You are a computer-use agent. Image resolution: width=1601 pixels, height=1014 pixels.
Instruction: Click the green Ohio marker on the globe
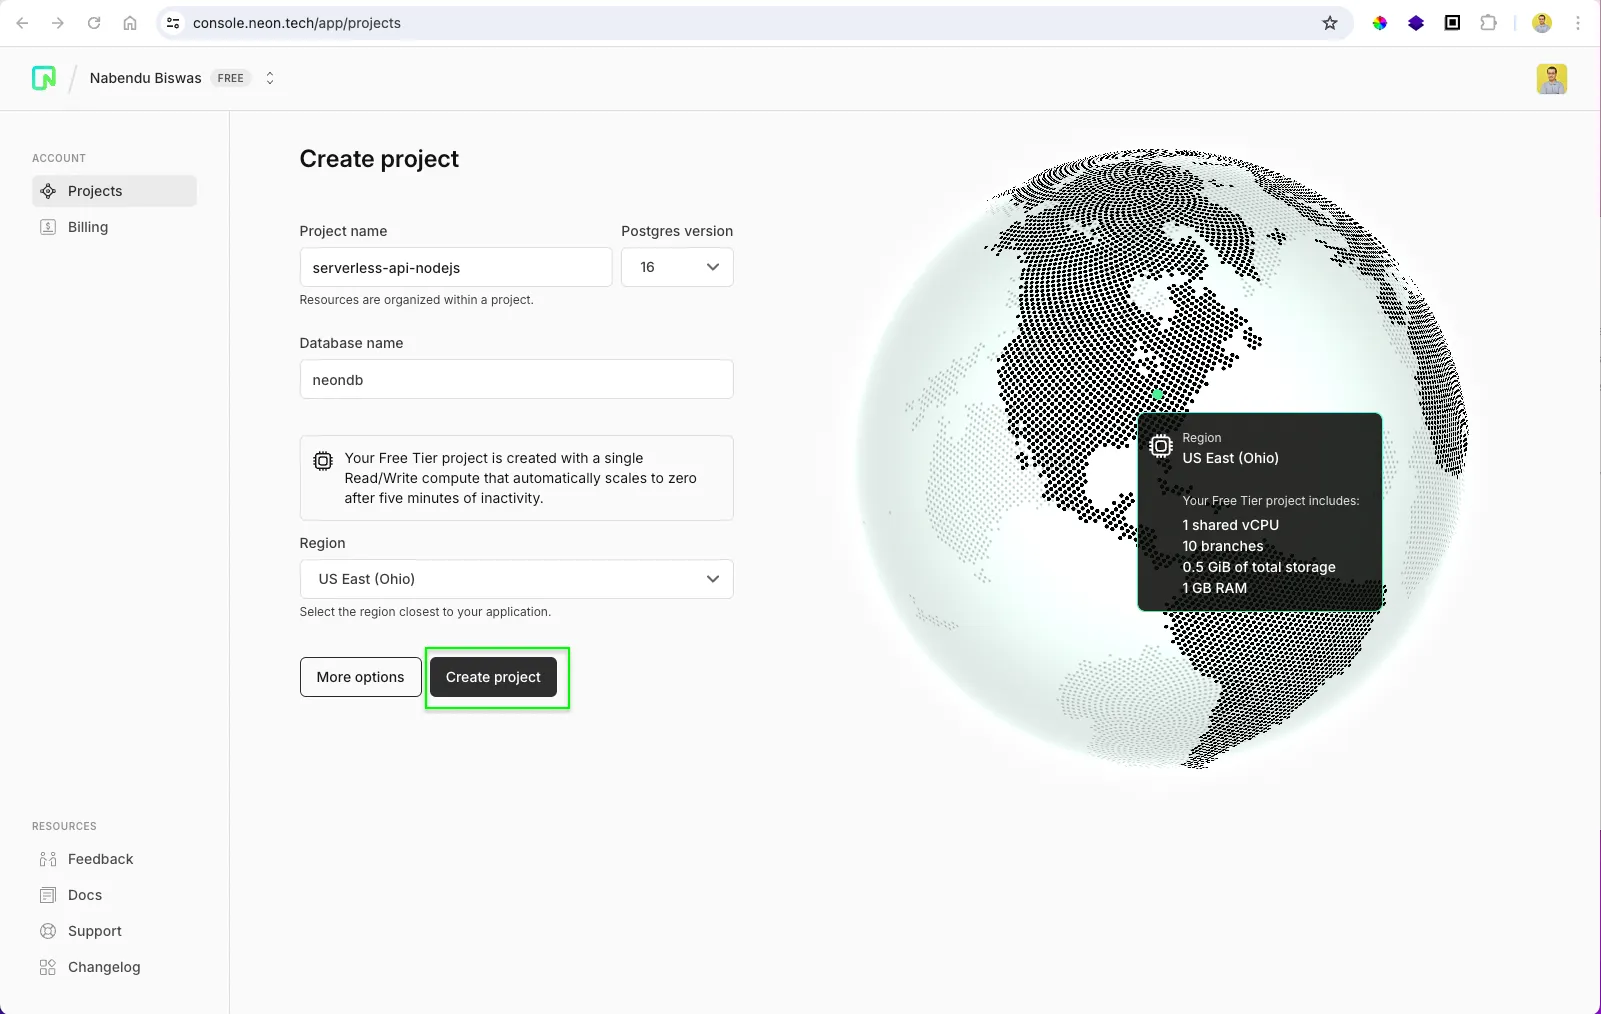coord(1157,395)
